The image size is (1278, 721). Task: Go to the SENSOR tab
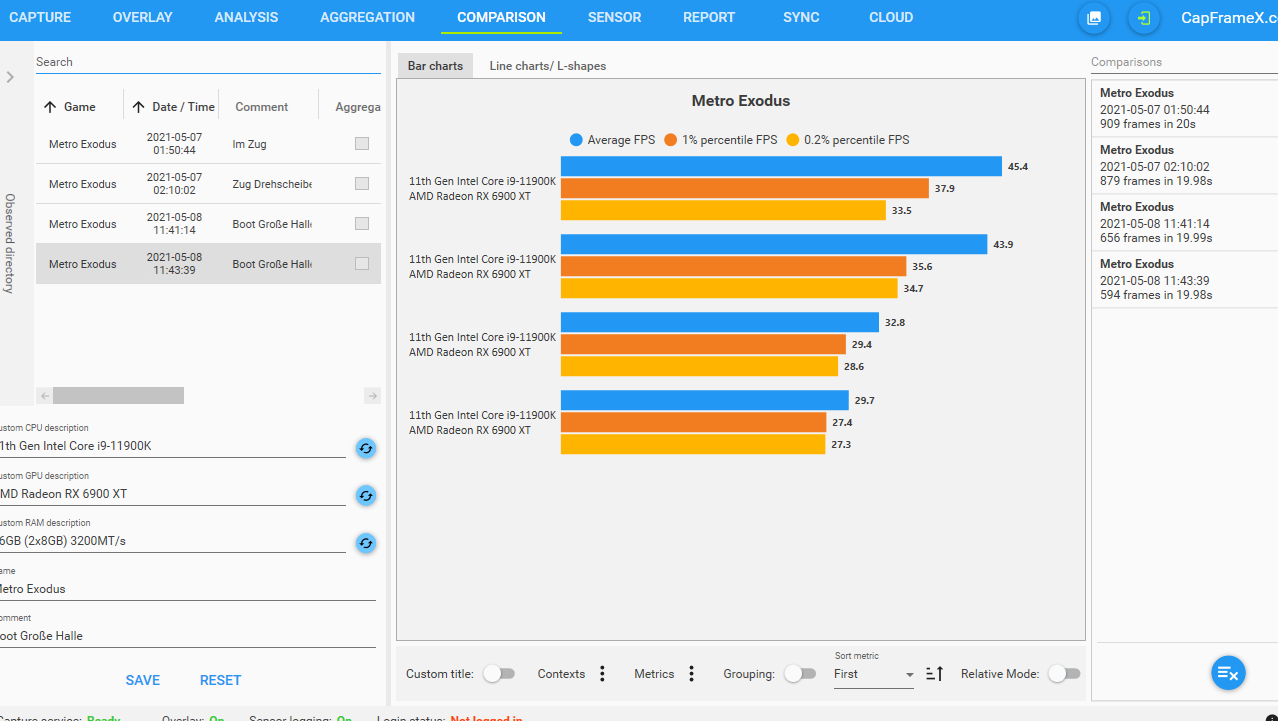coord(614,17)
